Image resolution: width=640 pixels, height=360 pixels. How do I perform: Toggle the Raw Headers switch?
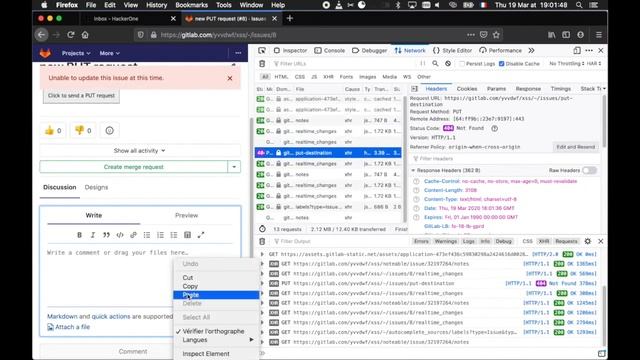(x=589, y=170)
